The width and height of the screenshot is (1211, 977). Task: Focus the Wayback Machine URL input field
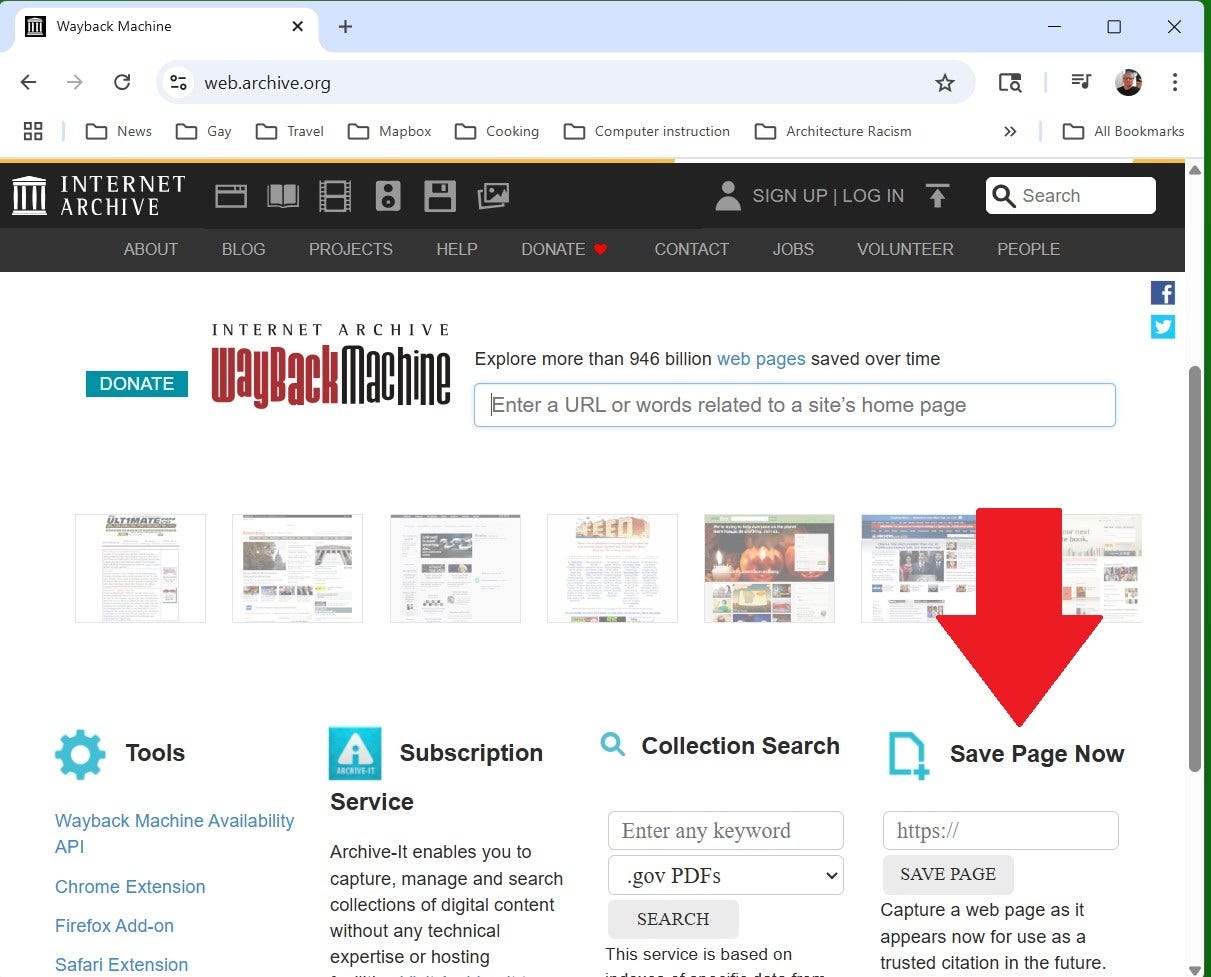point(795,405)
